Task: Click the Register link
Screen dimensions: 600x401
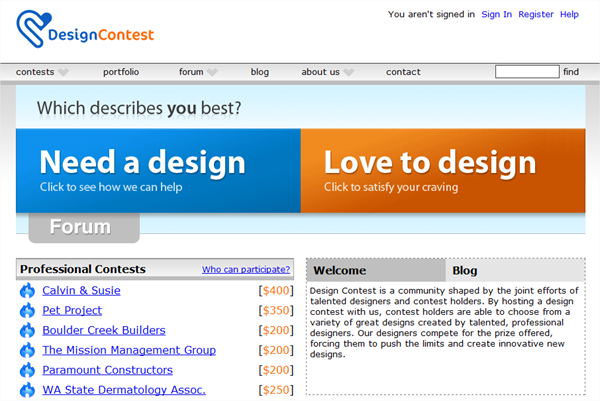Action: click(x=536, y=15)
